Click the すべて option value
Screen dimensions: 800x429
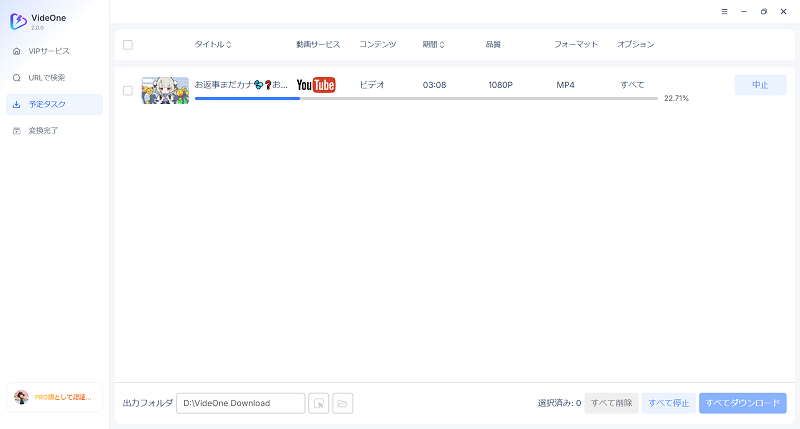coord(632,85)
